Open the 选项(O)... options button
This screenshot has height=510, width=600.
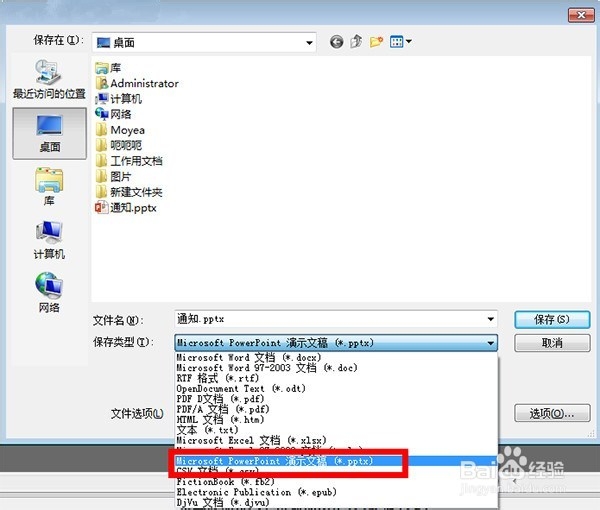552,413
